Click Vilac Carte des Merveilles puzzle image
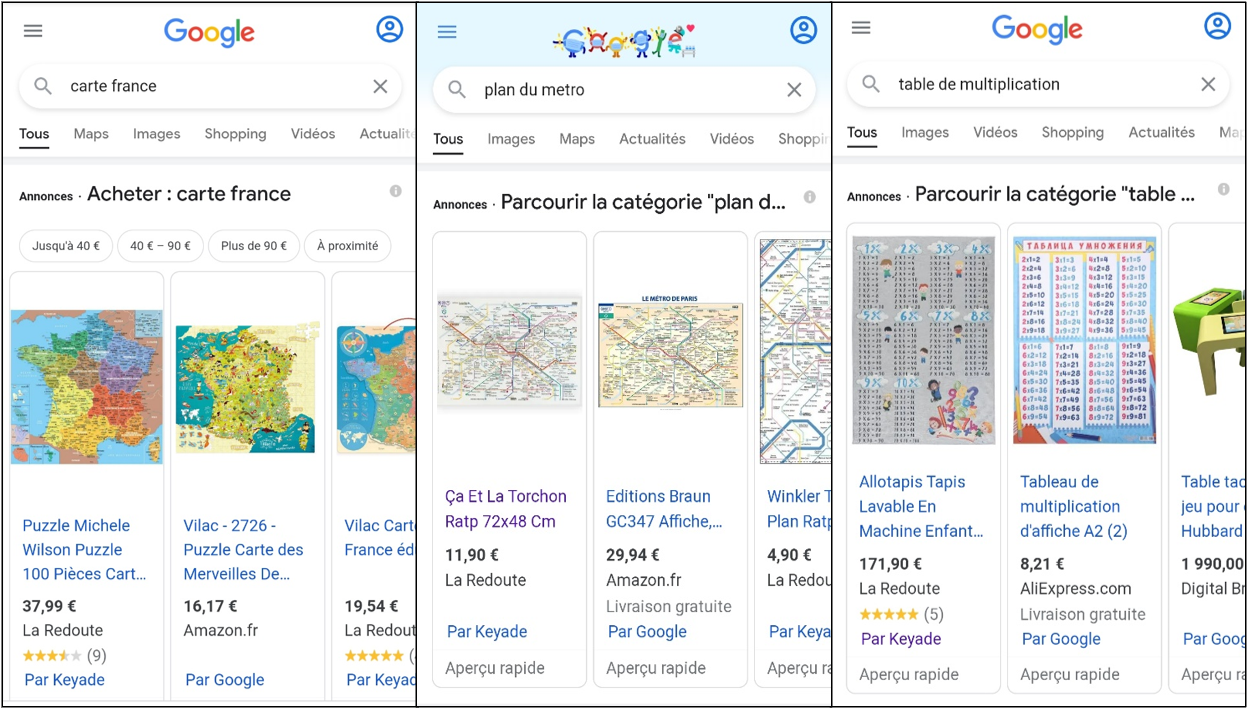Image resolution: width=1248 pixels, height=709 pixels. pyautogui.click(x=247, y=388)
